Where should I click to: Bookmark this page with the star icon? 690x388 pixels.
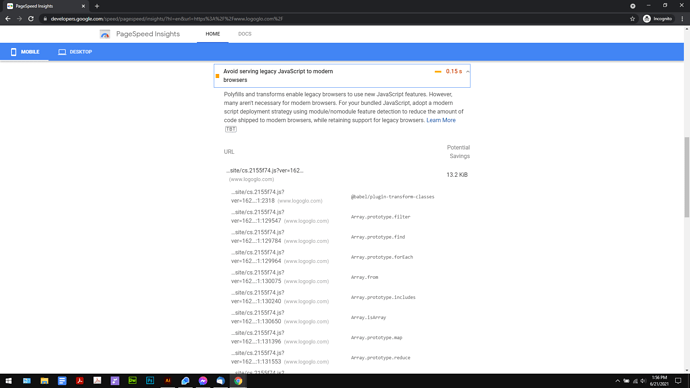[x=632, y=19]
